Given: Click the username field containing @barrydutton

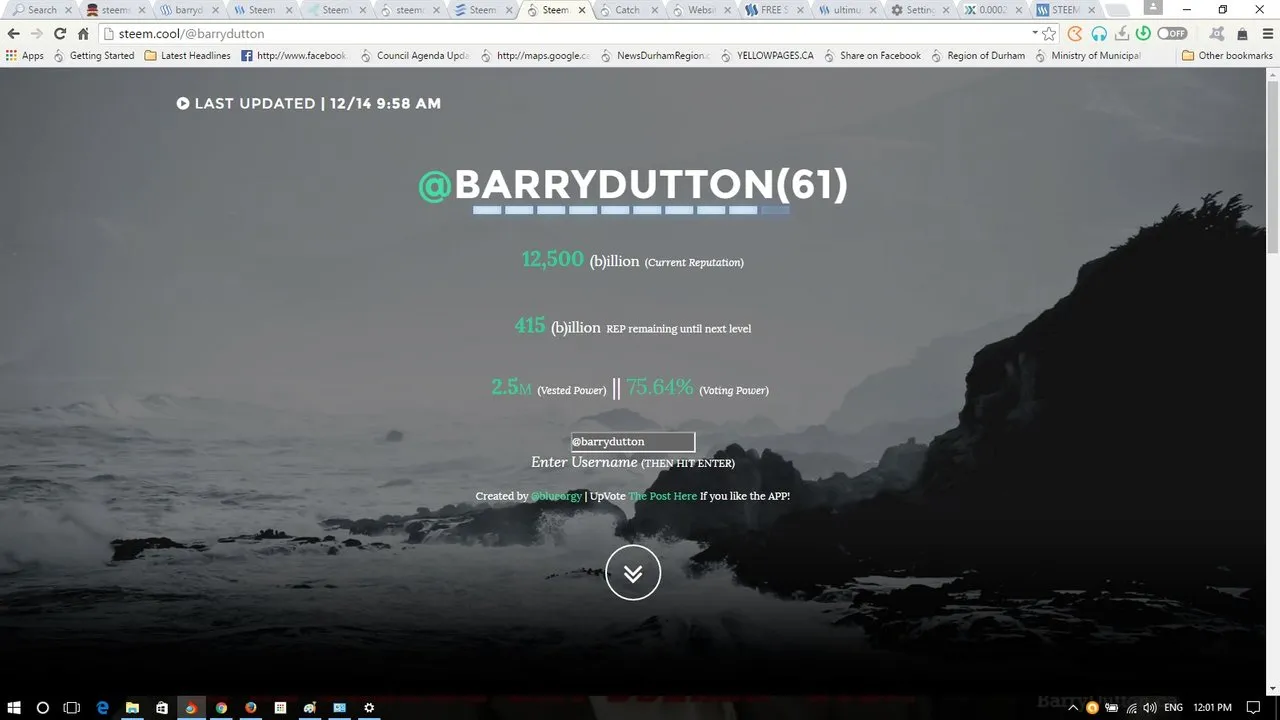Looking at the screenshot, I should [632, 442].
